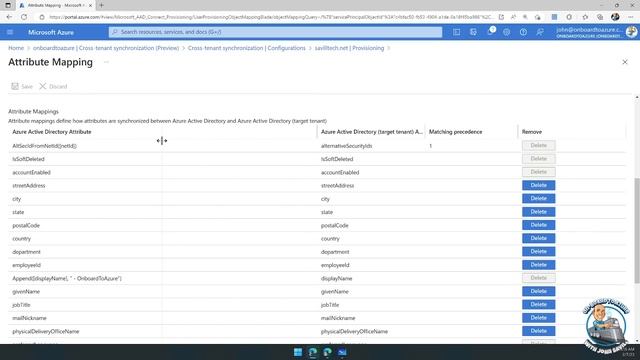640x360 pixels.
Task: Open onboardtoazure Cross-tenant synchronization breadcrumb
Action: click(106, 48)
